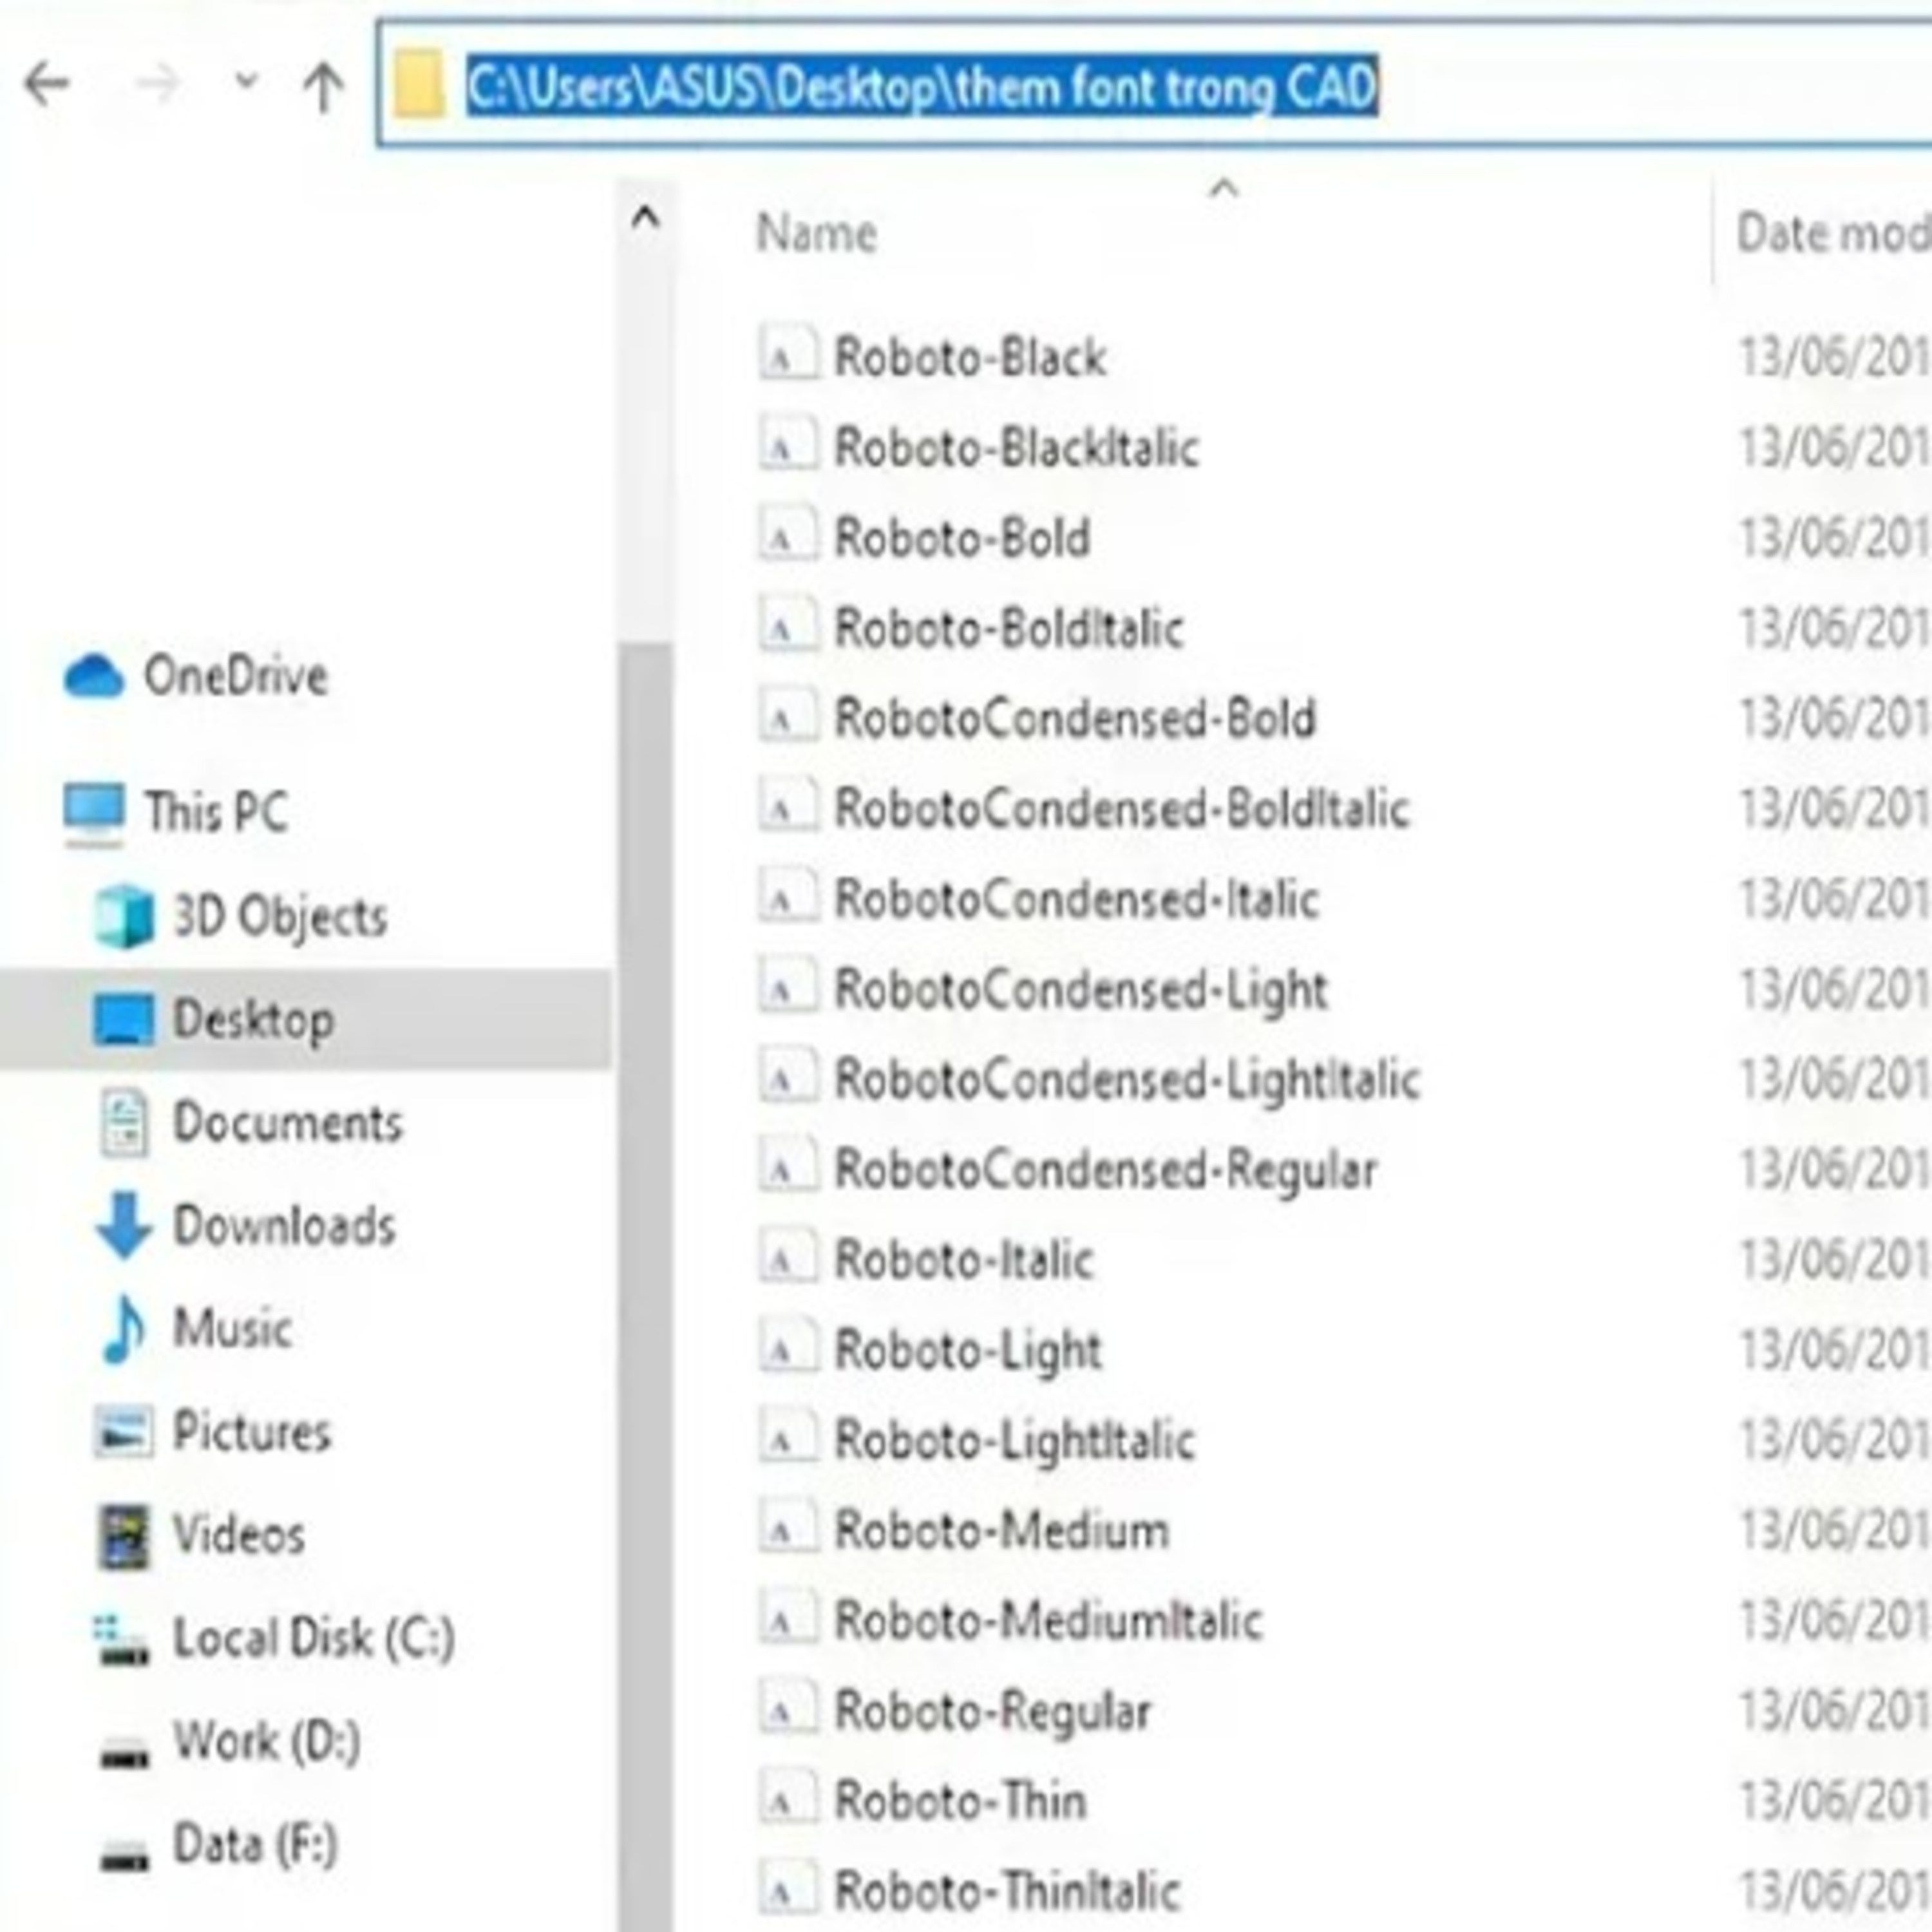This screenshot has width=1932, height=1932.
Task: Open 3D Objects folder icon
Action: [x=124, y=916]
